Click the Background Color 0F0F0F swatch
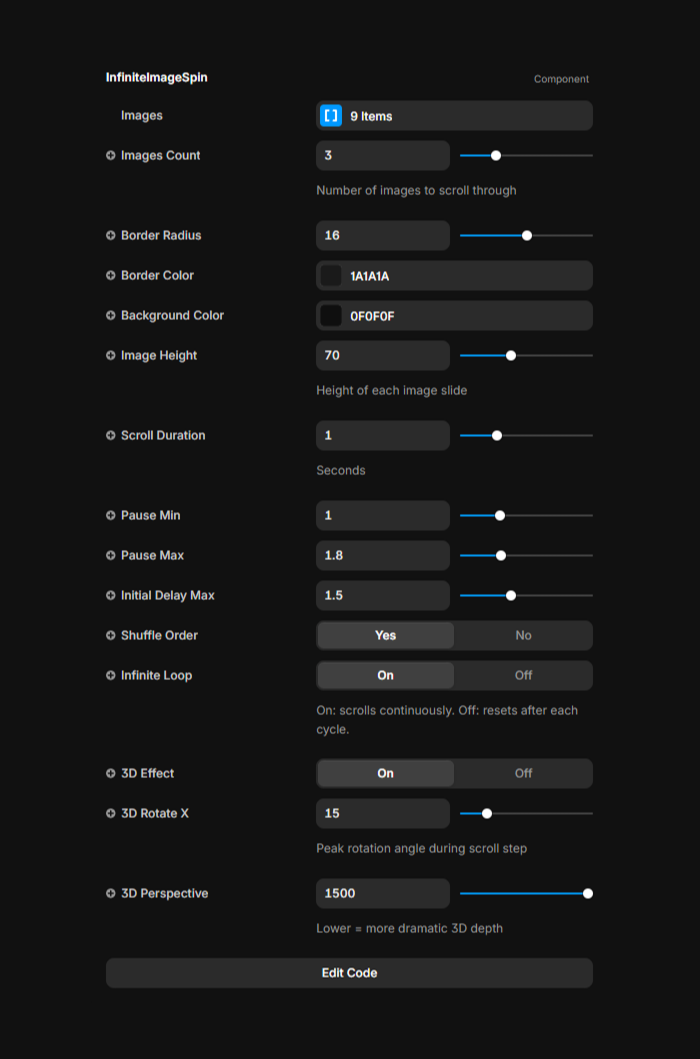Screen dimensions: 700x1059 point(331,316)
